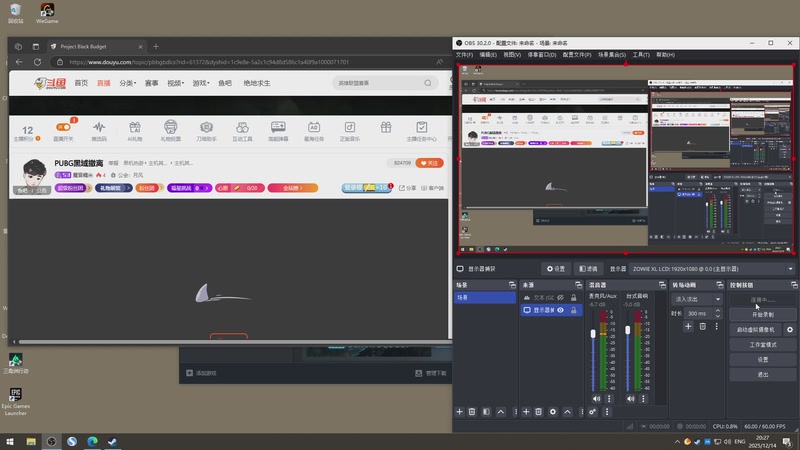Open mixer panel three-dot menu at bottom
This screenshot has width=800, height=450.
pos(607,412)
